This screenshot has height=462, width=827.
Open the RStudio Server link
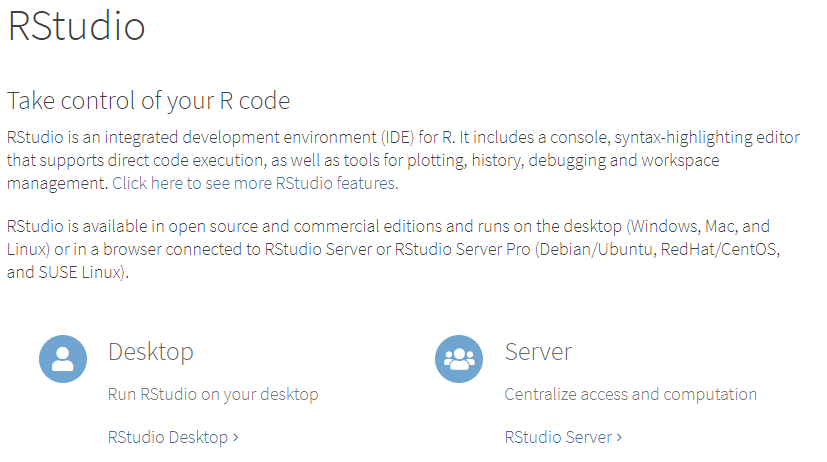(x=563, y=437)
